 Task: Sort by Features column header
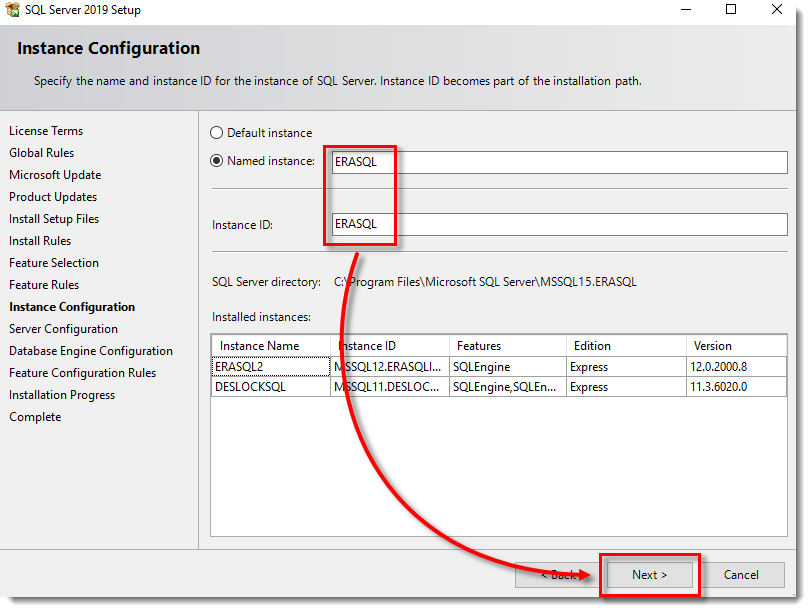[x=508, y=346]
